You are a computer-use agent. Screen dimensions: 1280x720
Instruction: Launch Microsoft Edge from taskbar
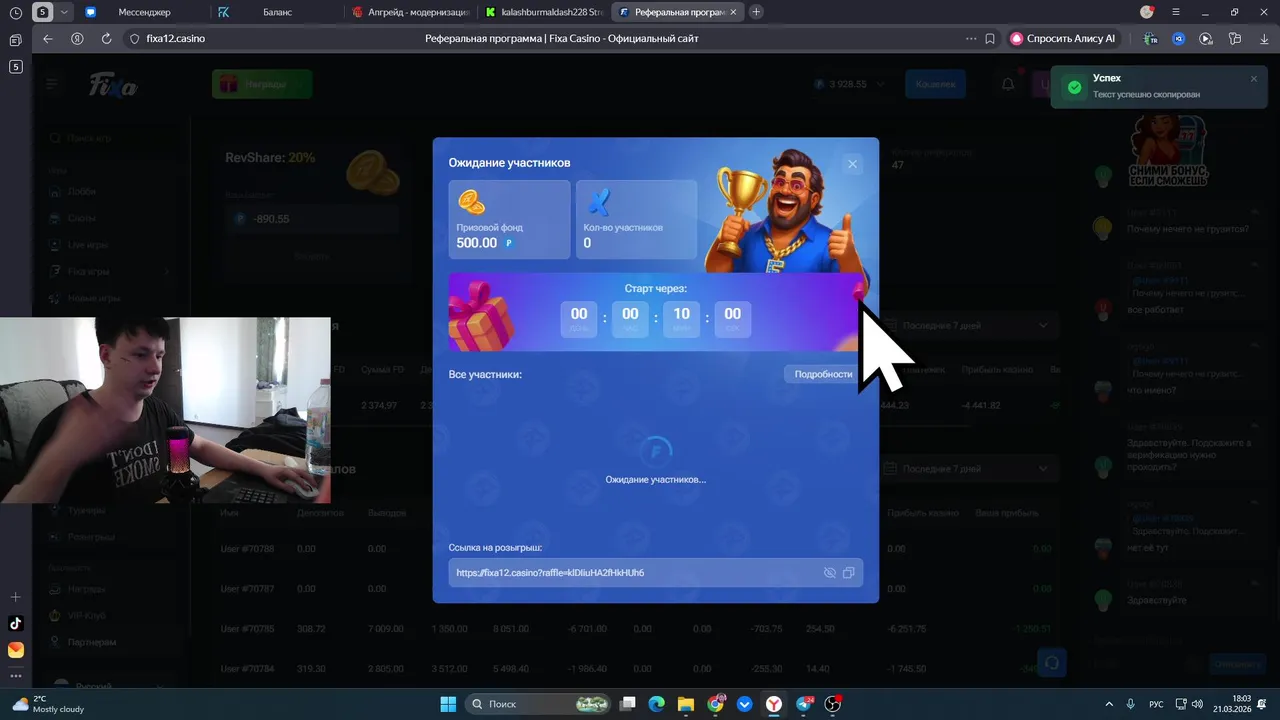[657, 704]
